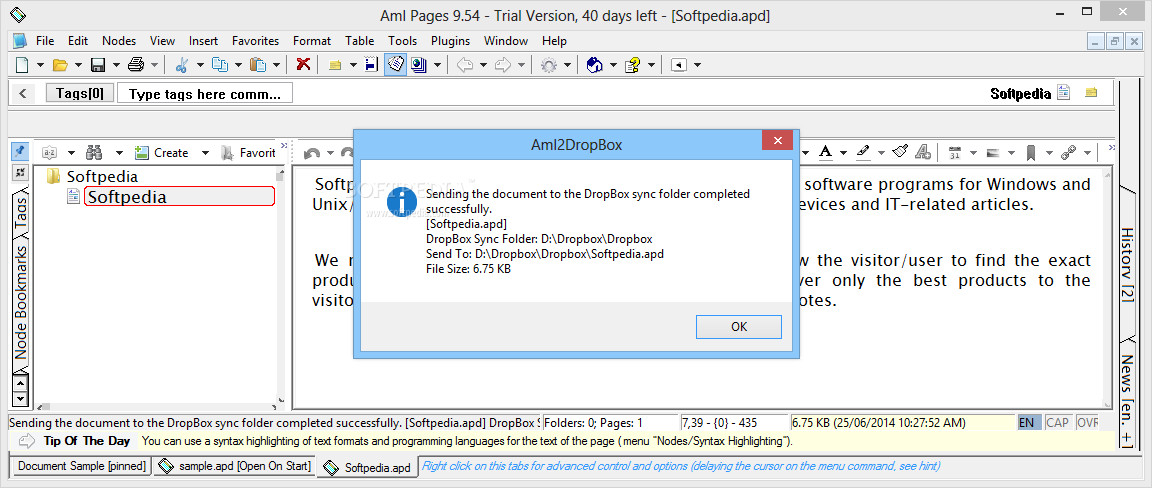Click the Open folder icon in toolbar
This screenshot has height=488, width=1152.
coord(60,65)
